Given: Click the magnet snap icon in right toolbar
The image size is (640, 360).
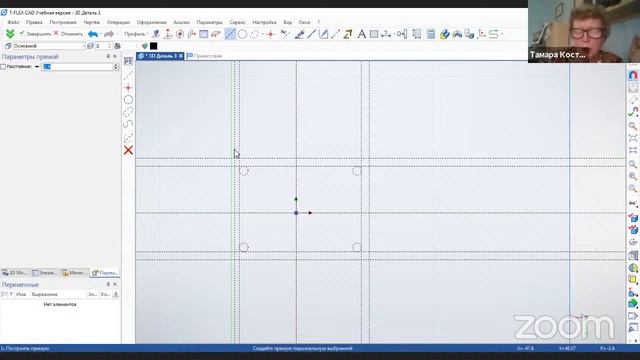Looking at the screenshot, I should point(633,76).
